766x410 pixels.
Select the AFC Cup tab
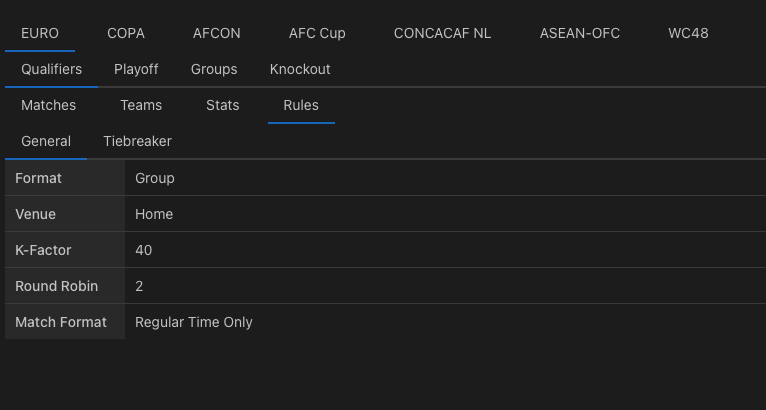pos(317,33)
